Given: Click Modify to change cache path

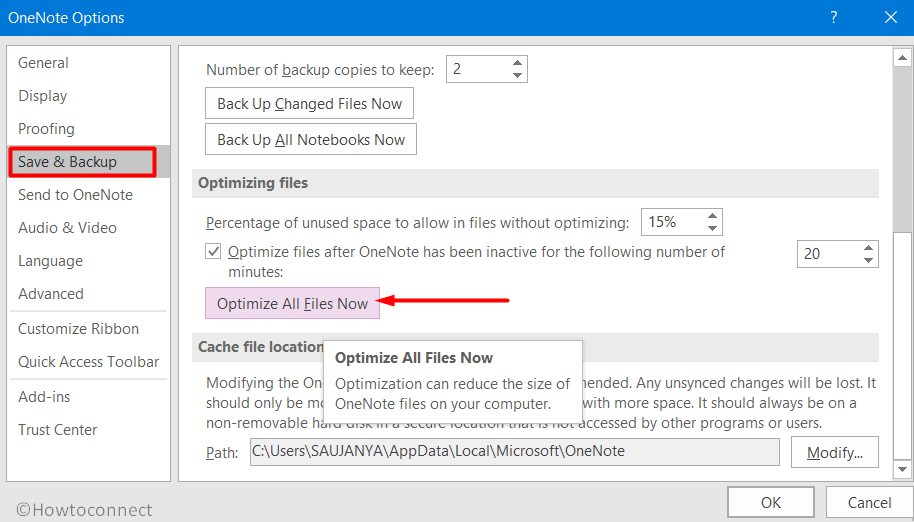Looking at the screenshot, I should click(835, 452).
